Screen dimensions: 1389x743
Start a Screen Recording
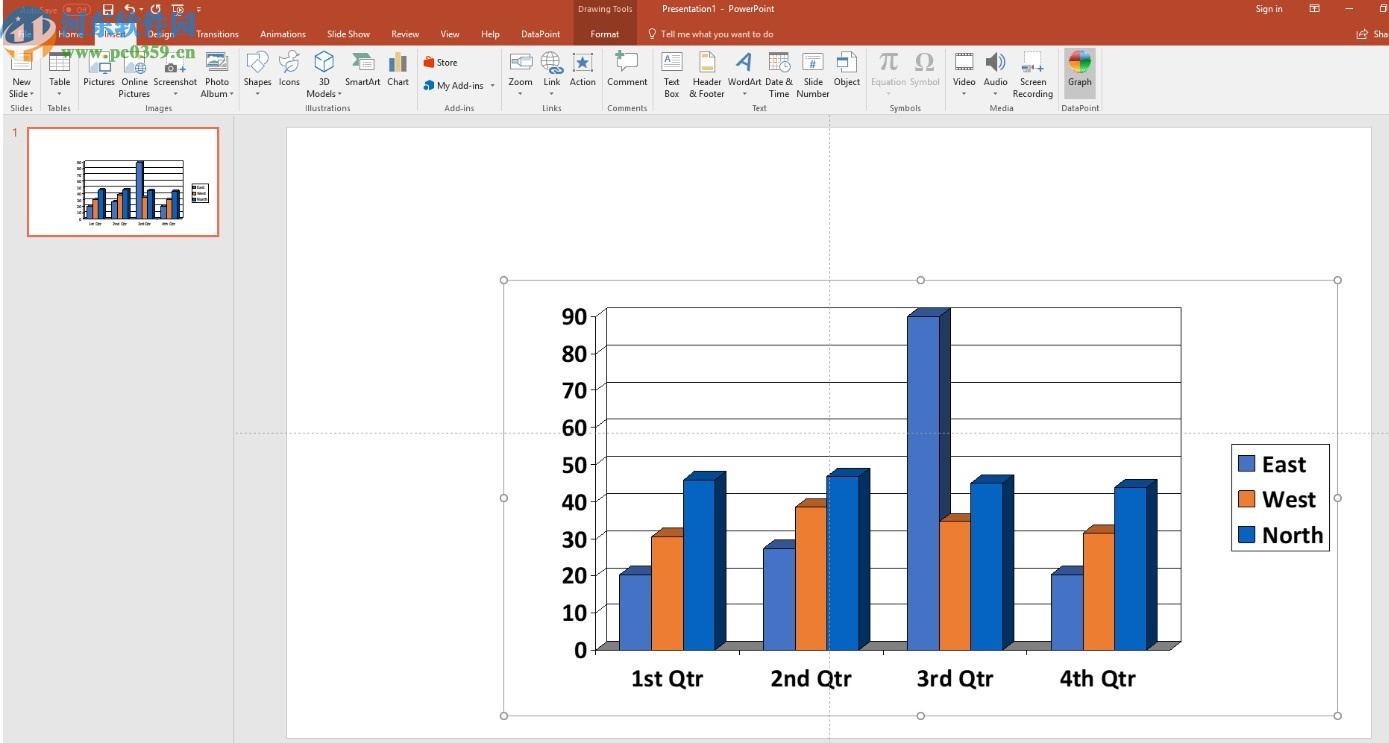pyautogui.click(x=1033, y=75)
